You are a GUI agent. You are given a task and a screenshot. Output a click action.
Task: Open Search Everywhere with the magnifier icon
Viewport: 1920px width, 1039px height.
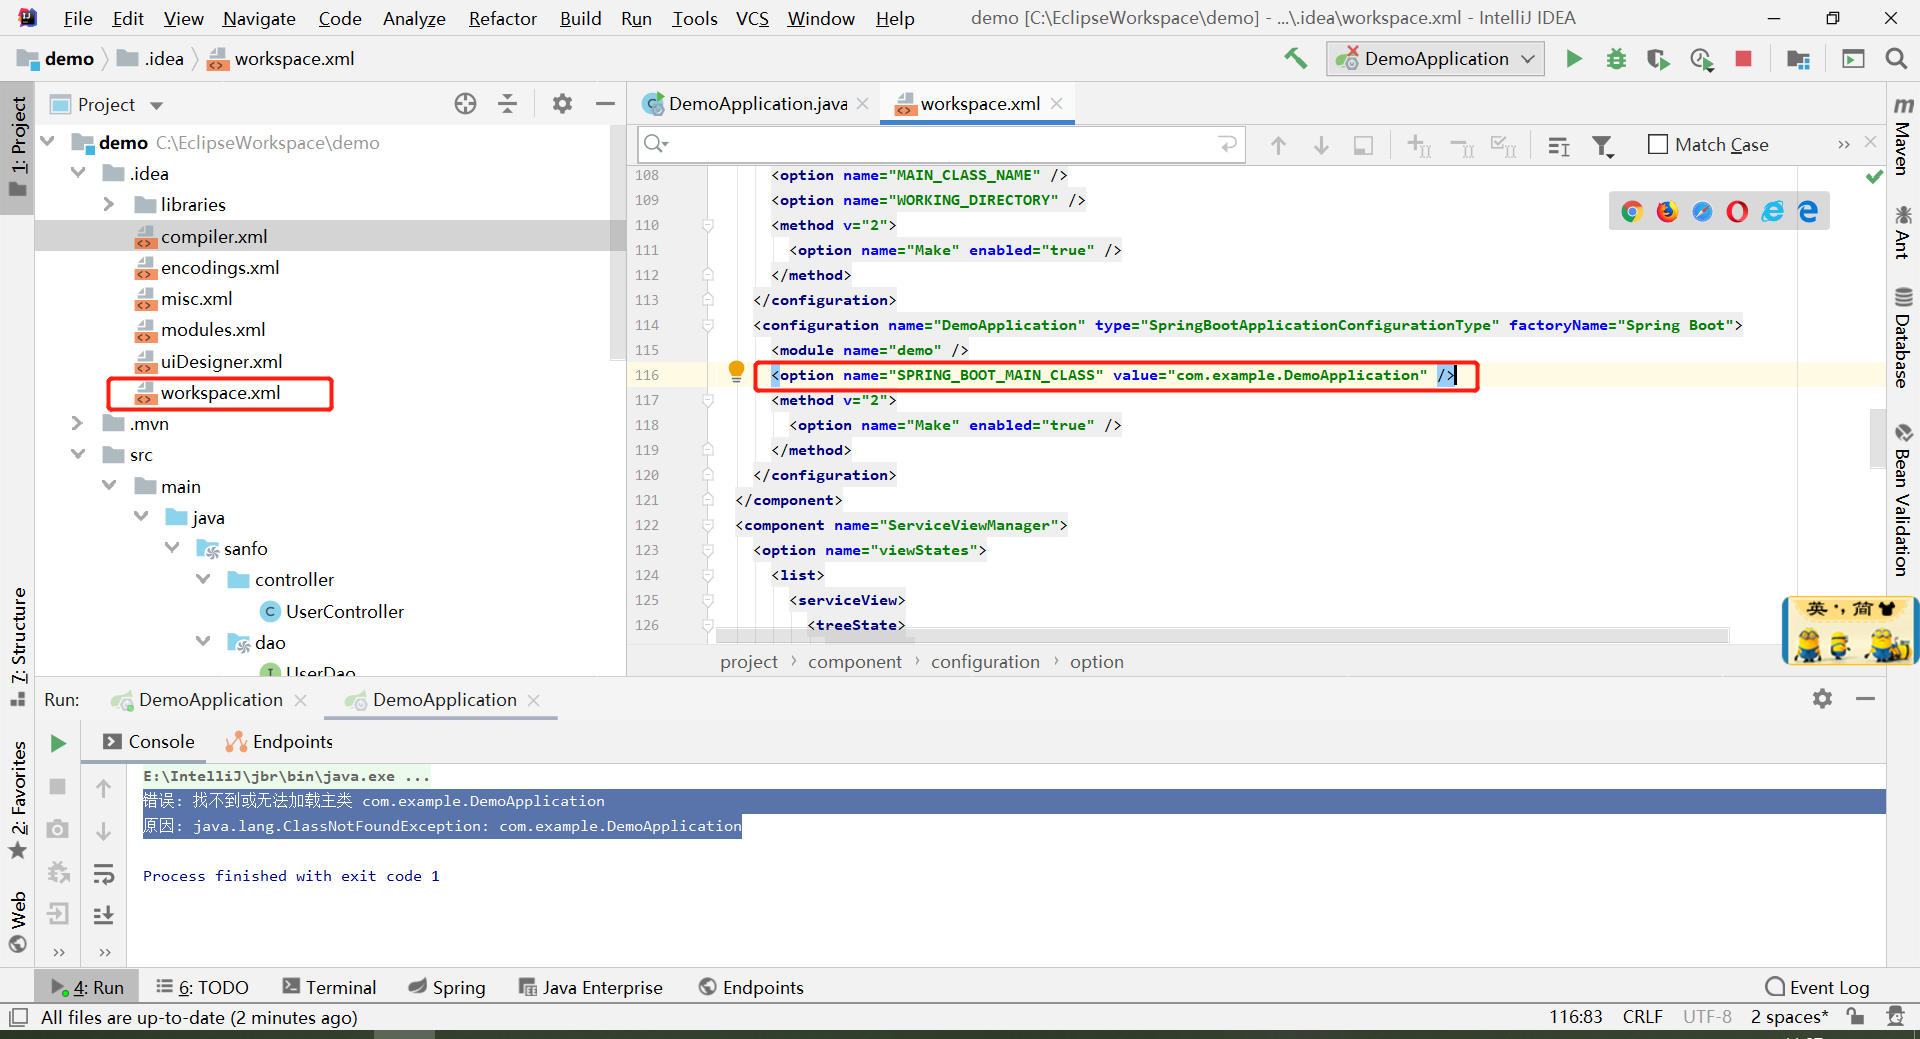[x=1895, y=58]
